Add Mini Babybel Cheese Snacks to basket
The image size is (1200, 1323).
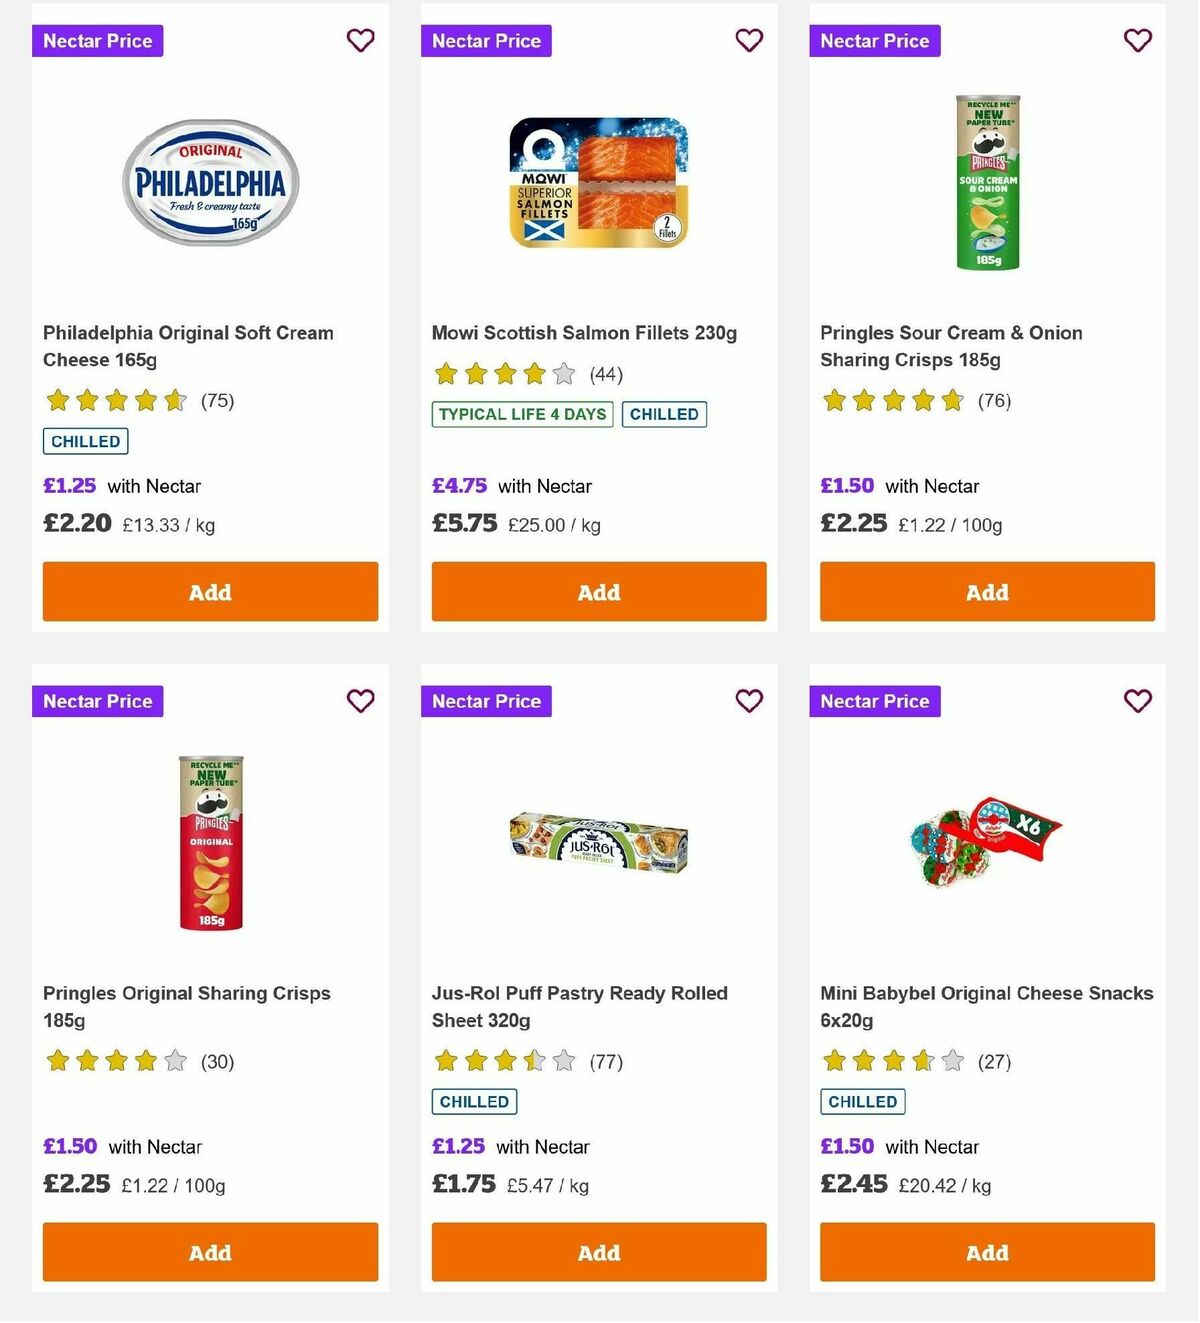click(986, 1252)
